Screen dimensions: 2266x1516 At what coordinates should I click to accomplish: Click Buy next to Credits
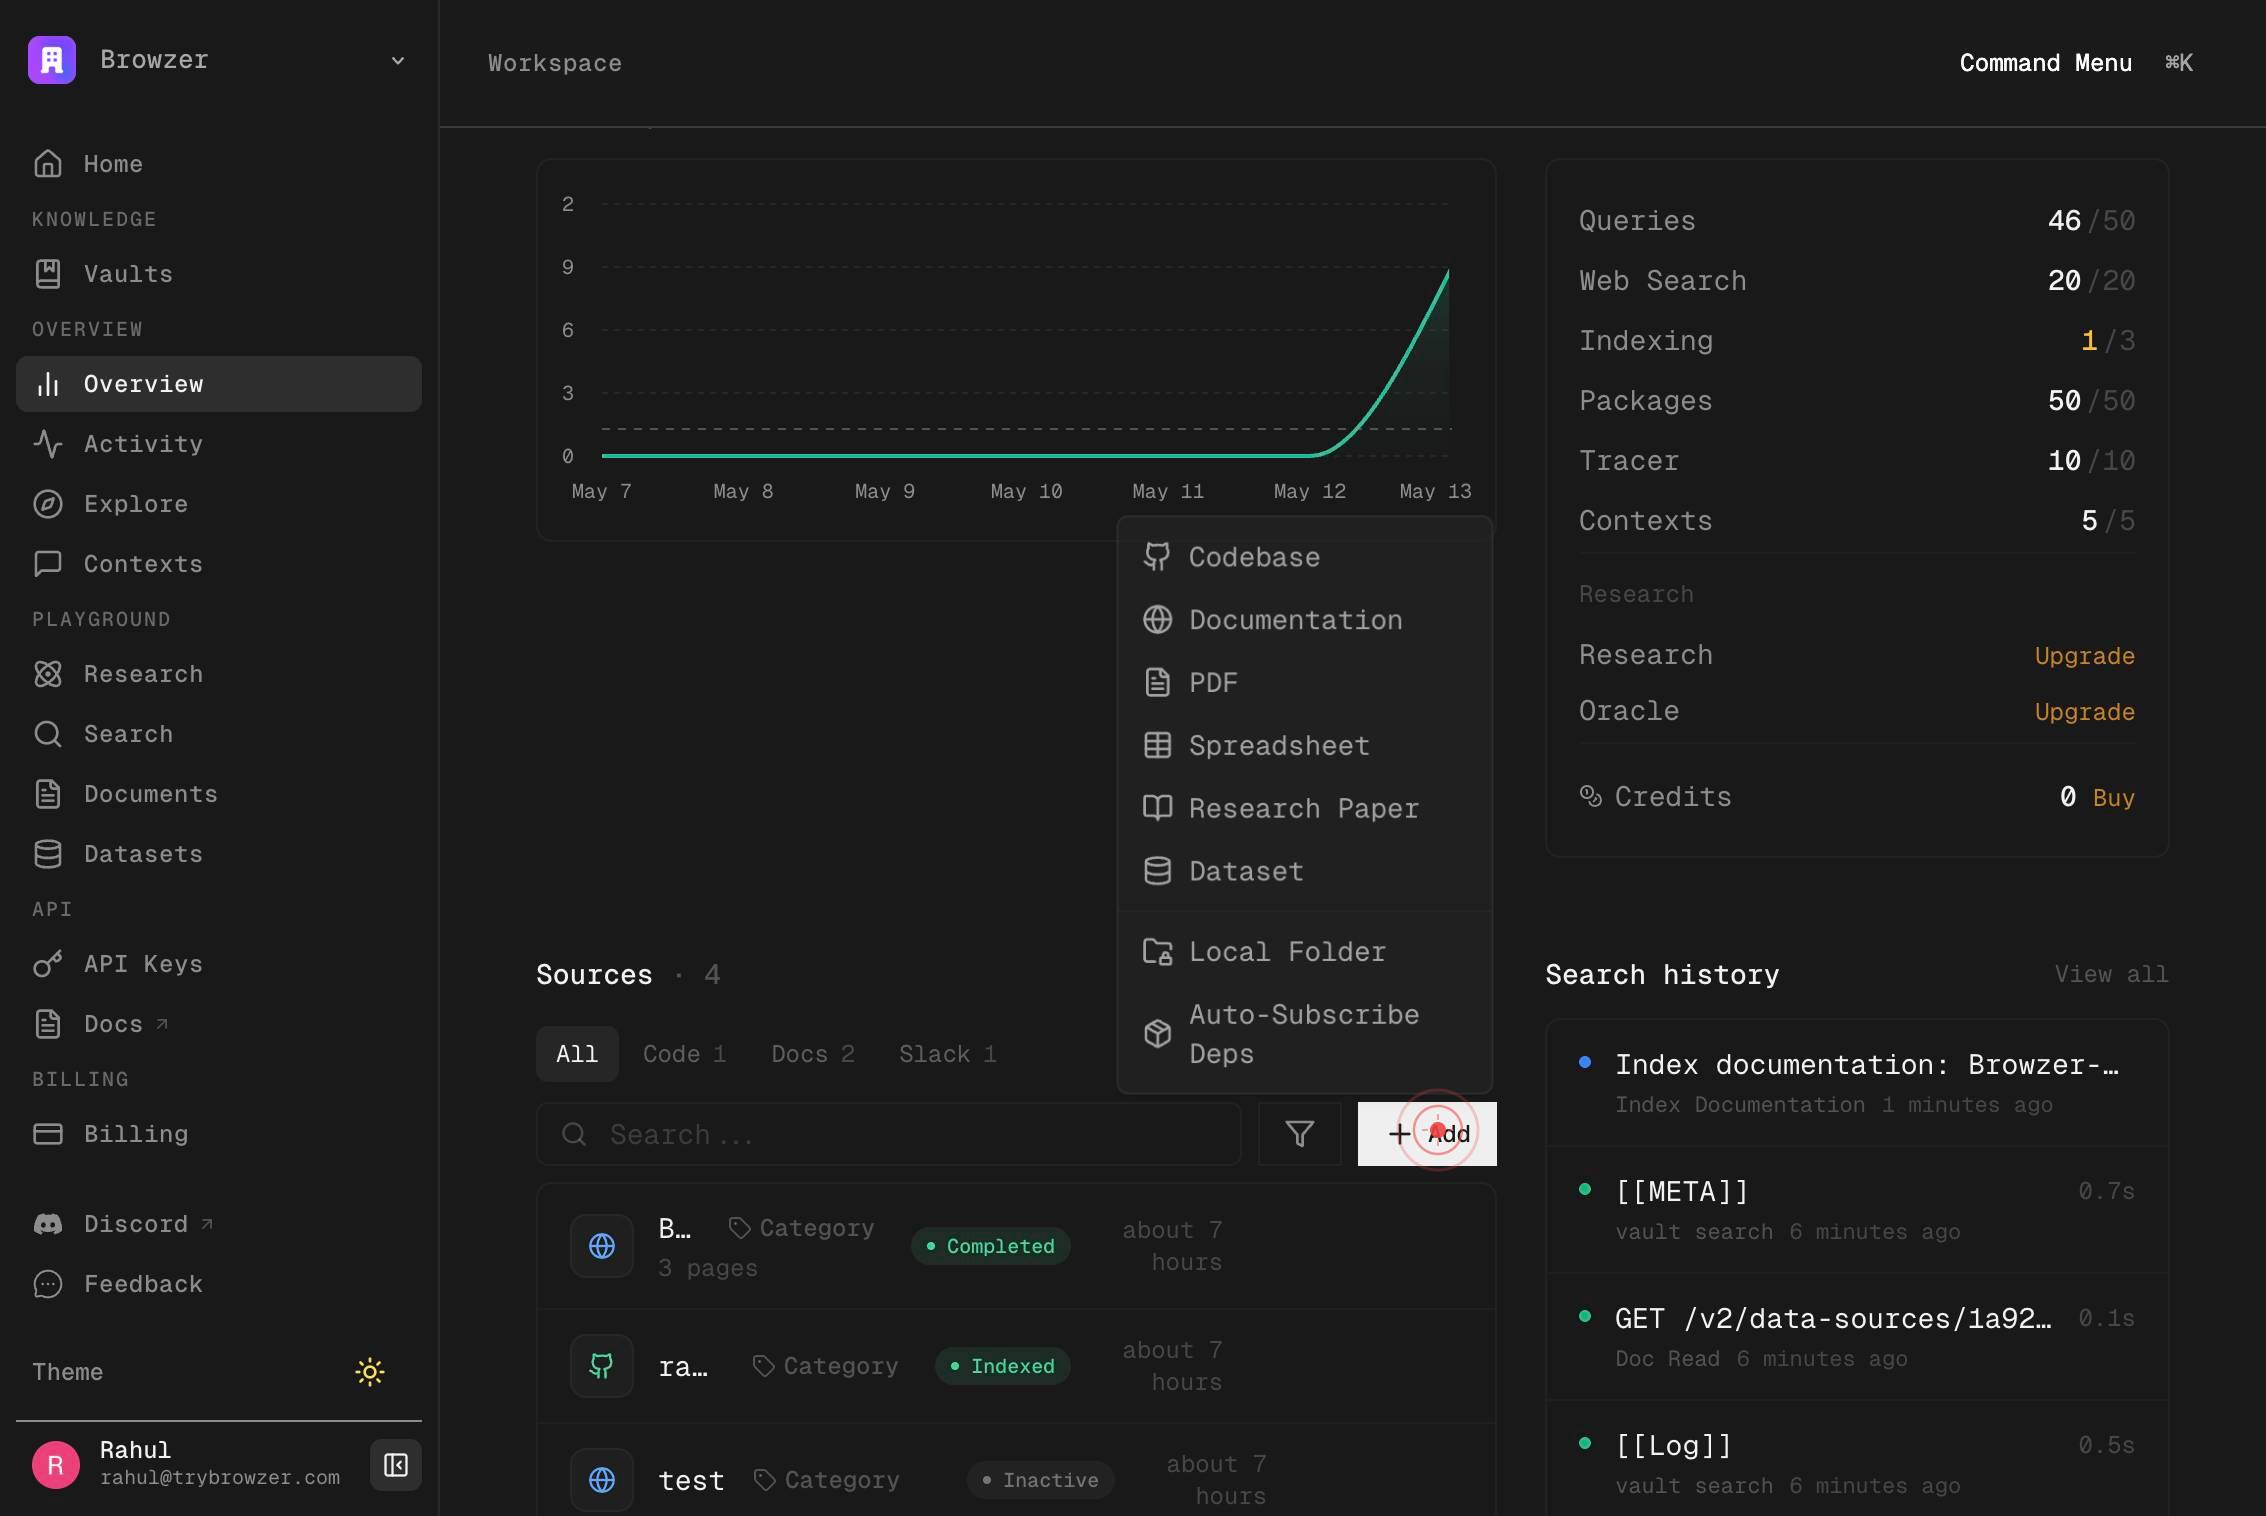click(2113, 798)
